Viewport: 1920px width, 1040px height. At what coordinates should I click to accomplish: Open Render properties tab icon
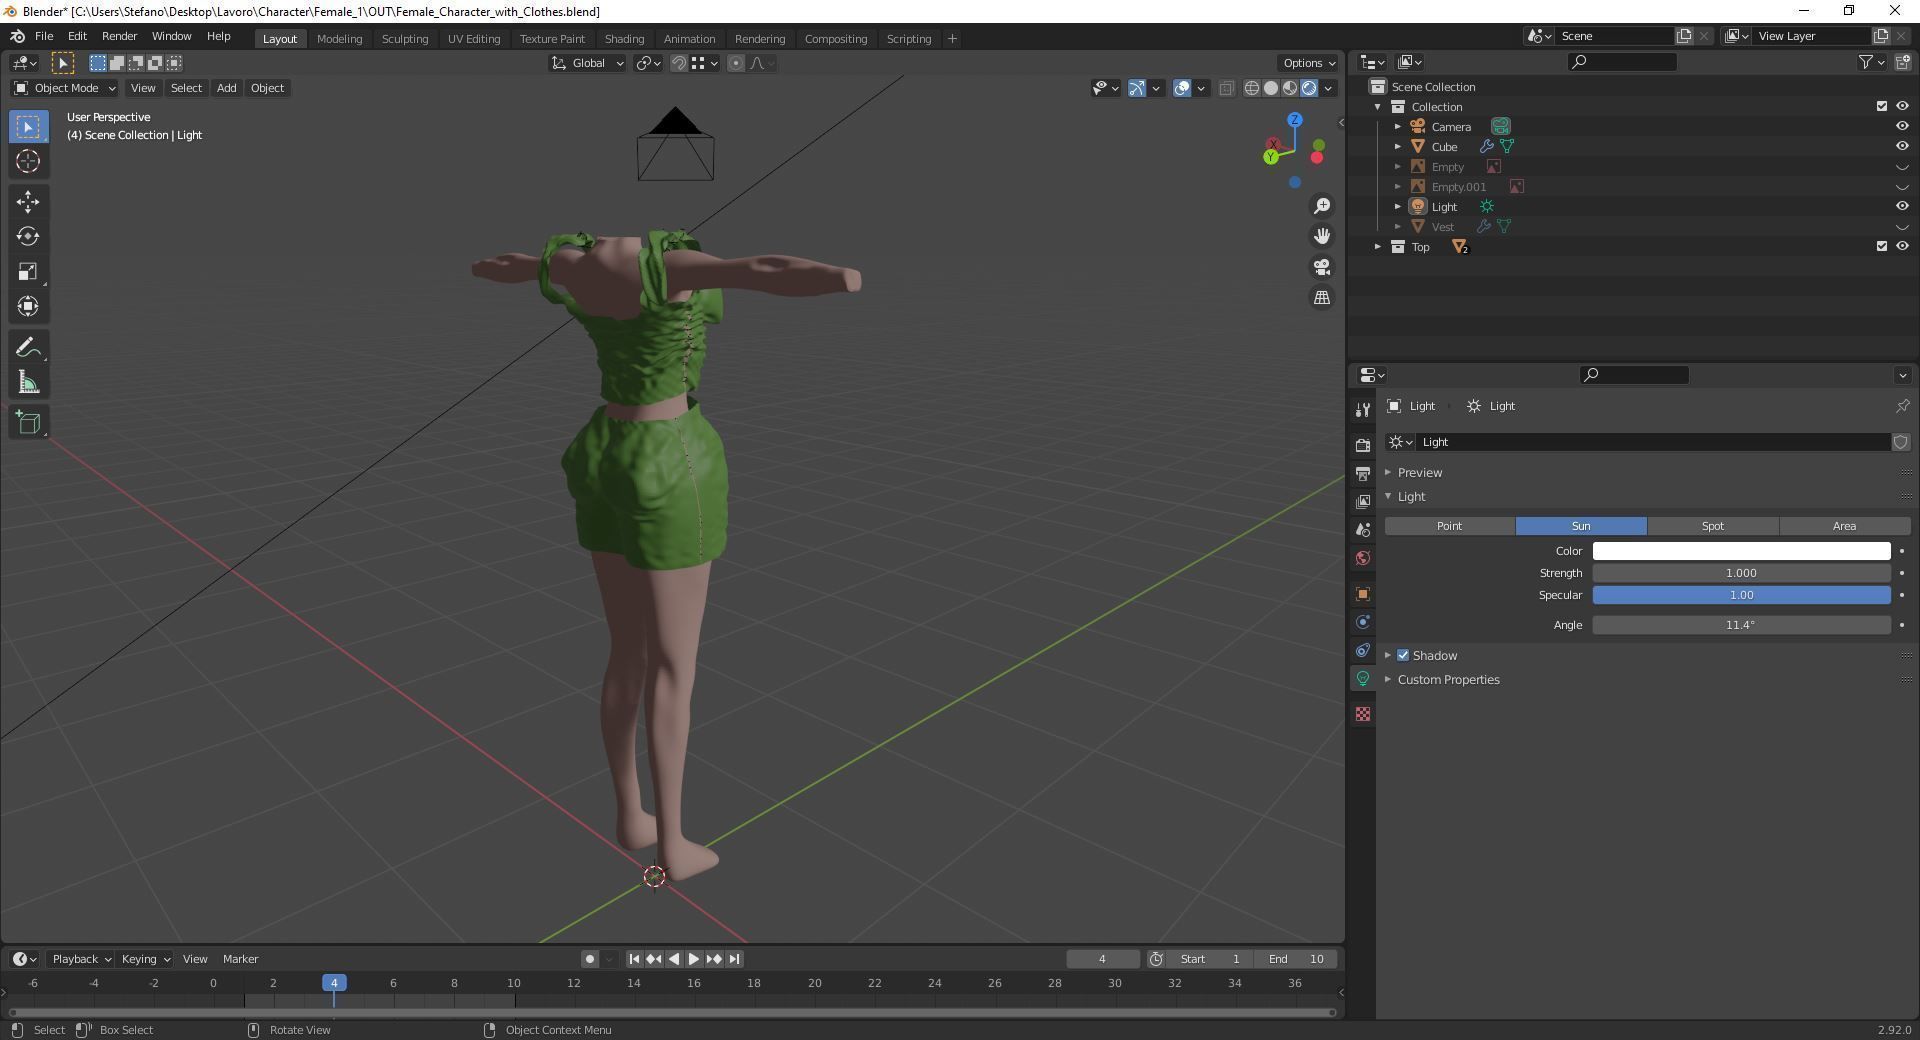click(x=1362, y=445)
